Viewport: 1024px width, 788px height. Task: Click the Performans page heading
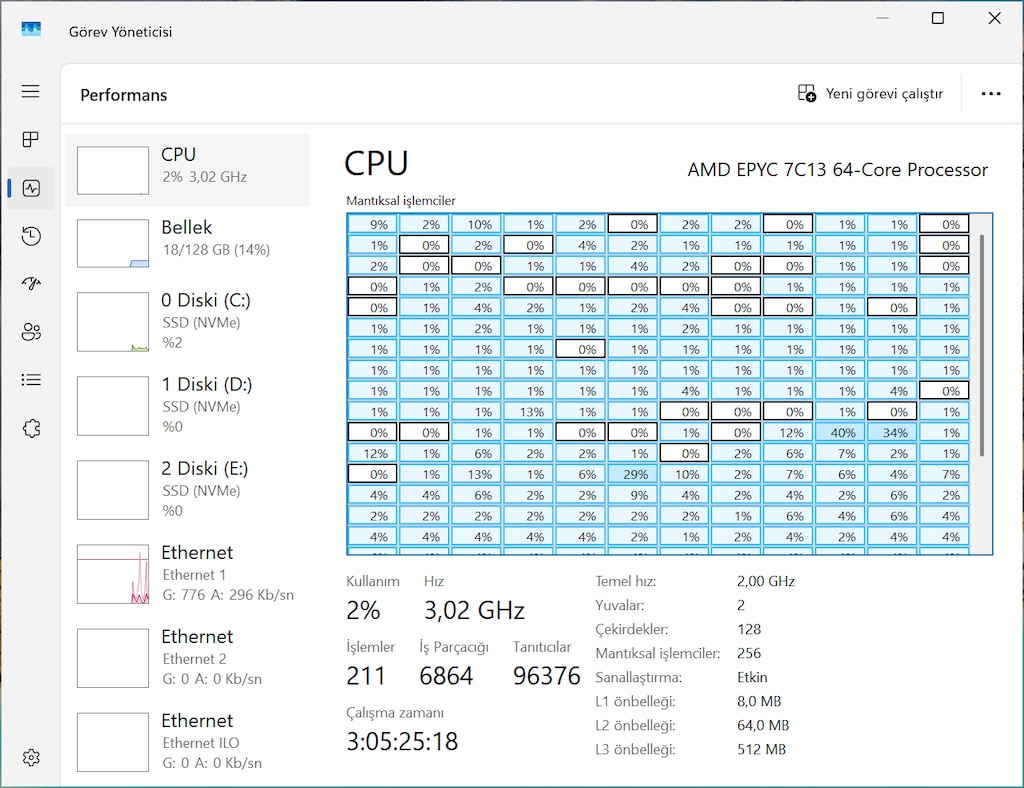(123, 95)
